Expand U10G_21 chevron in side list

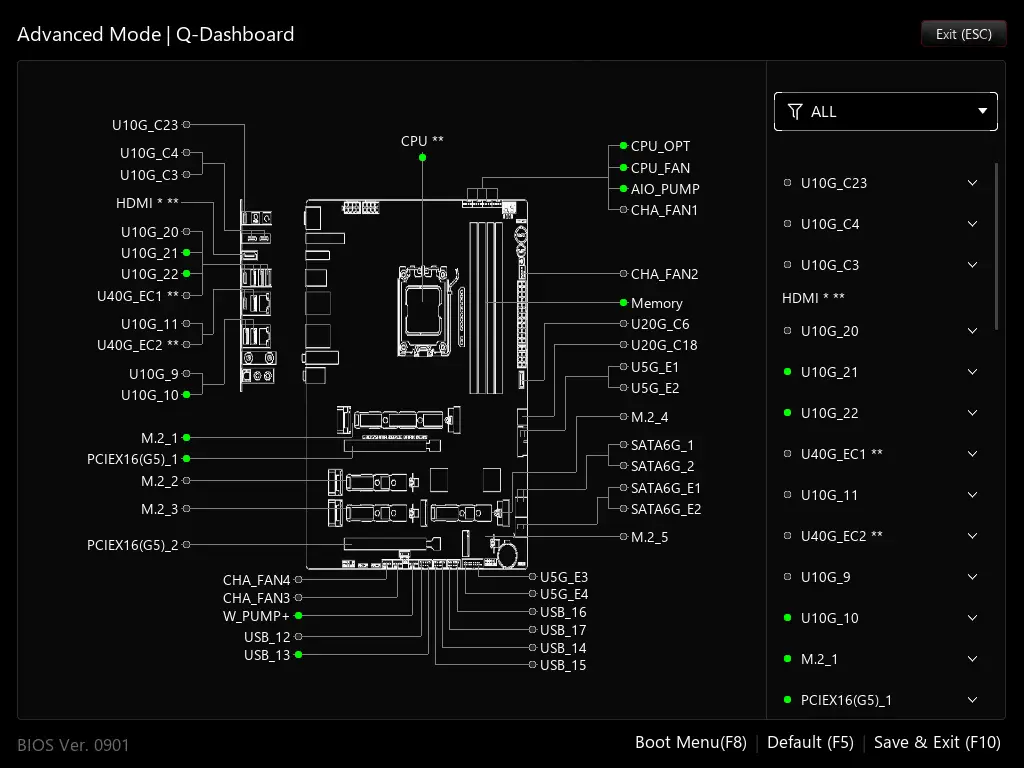coord(972,372)
